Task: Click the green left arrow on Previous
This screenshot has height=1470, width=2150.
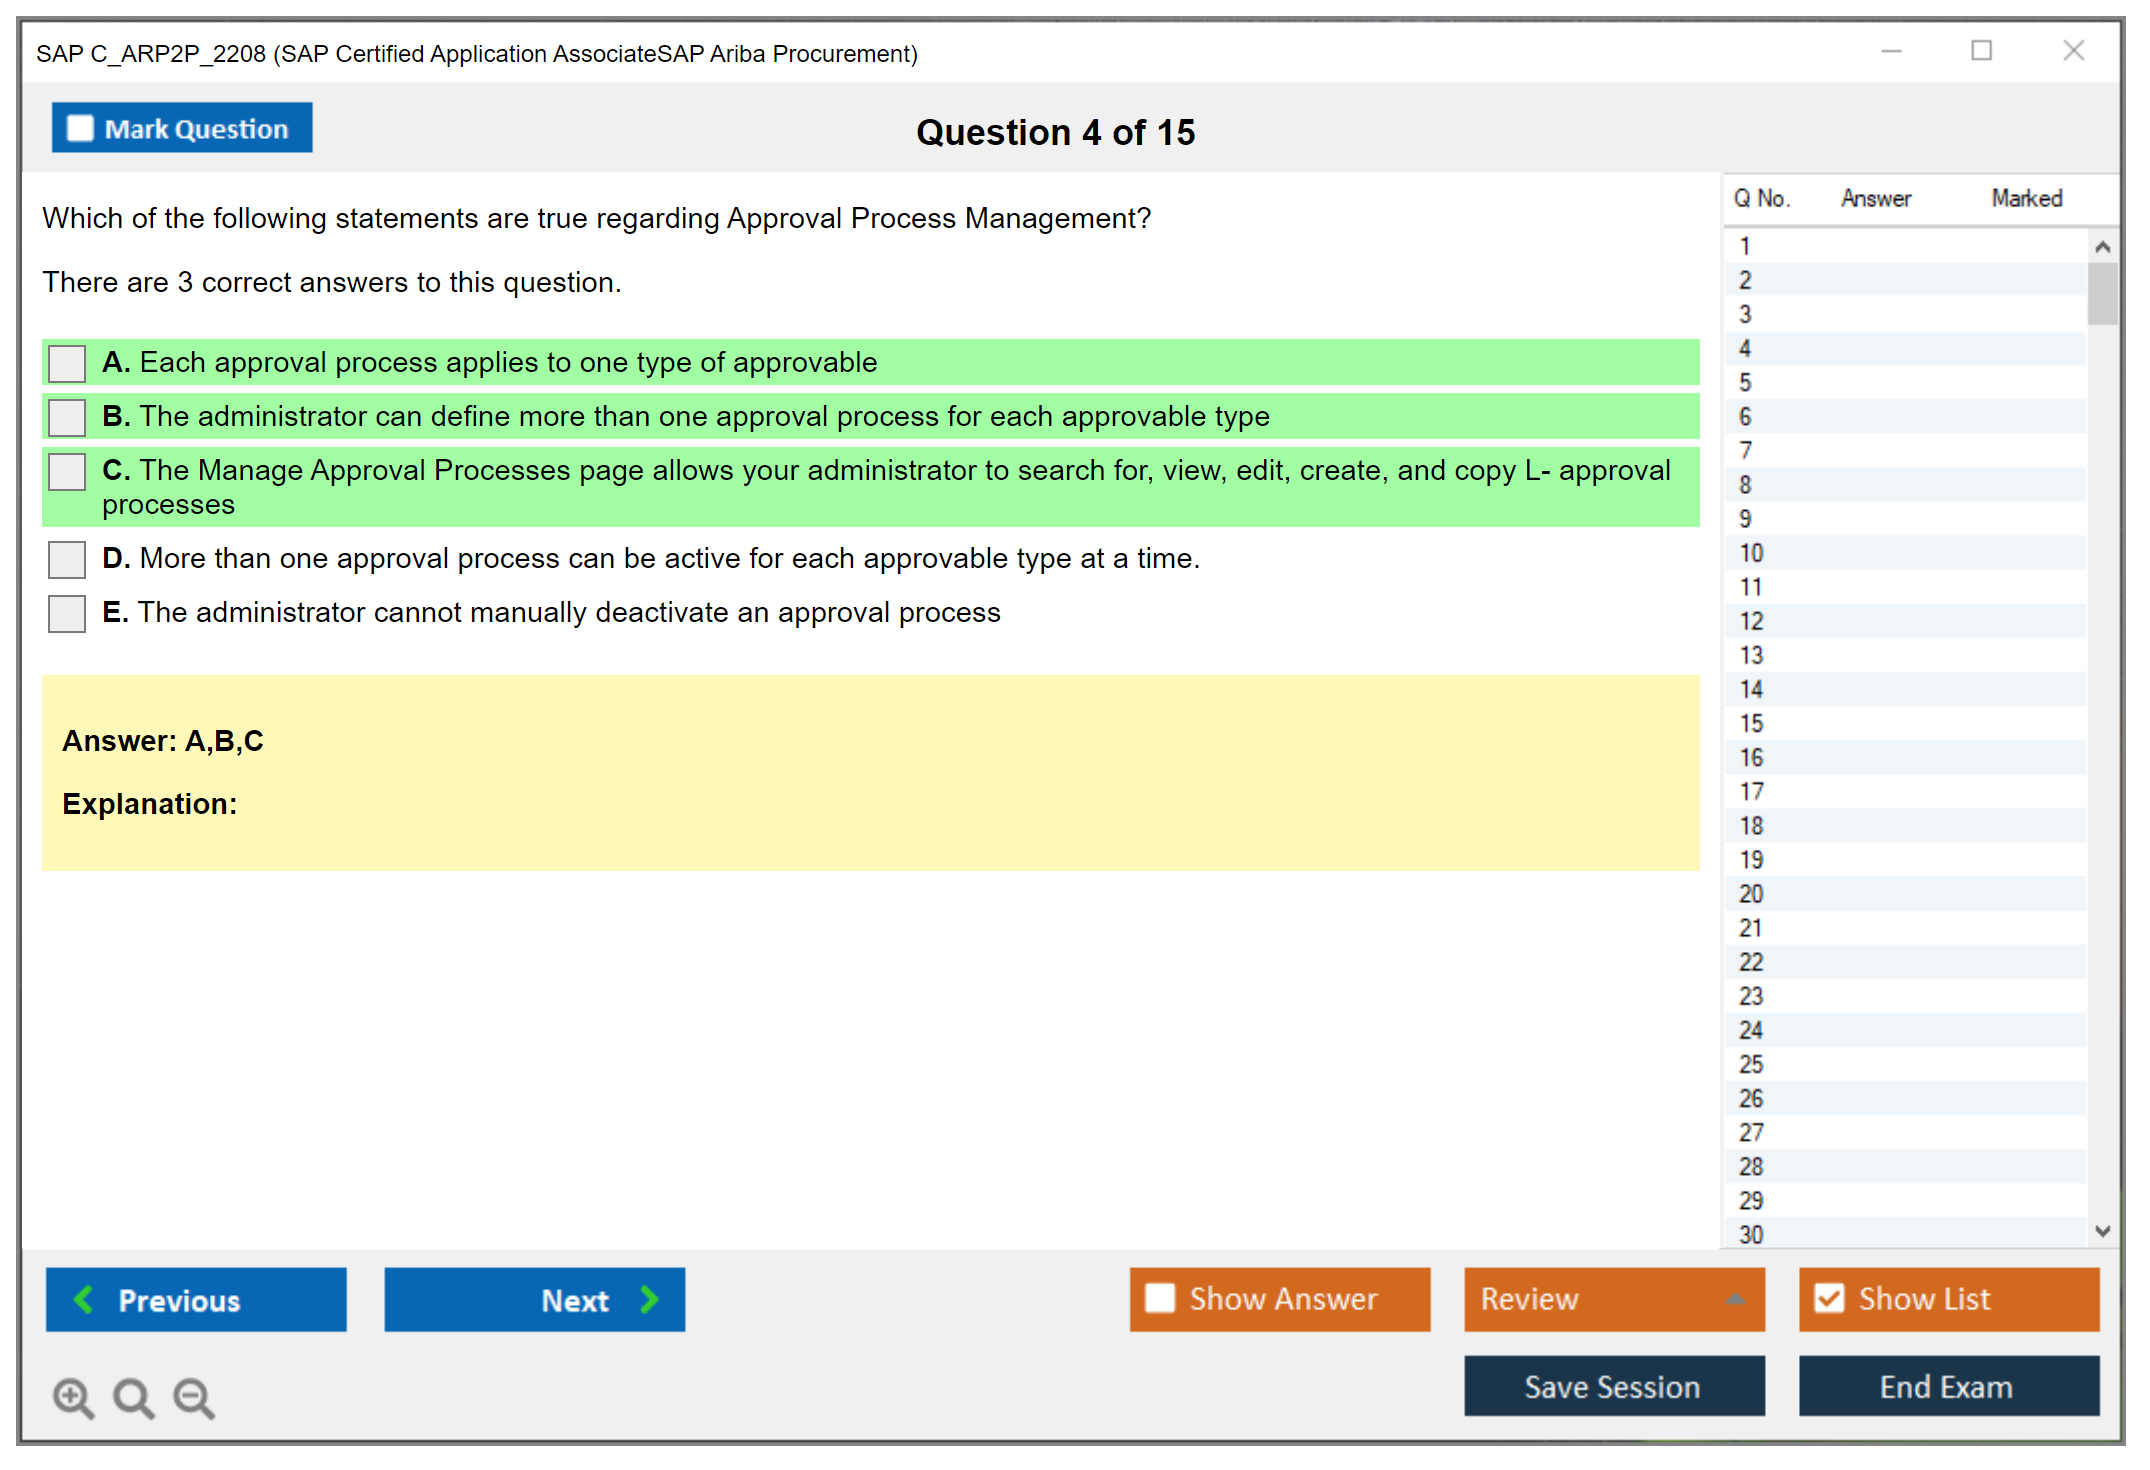Action: point(84,1299)
